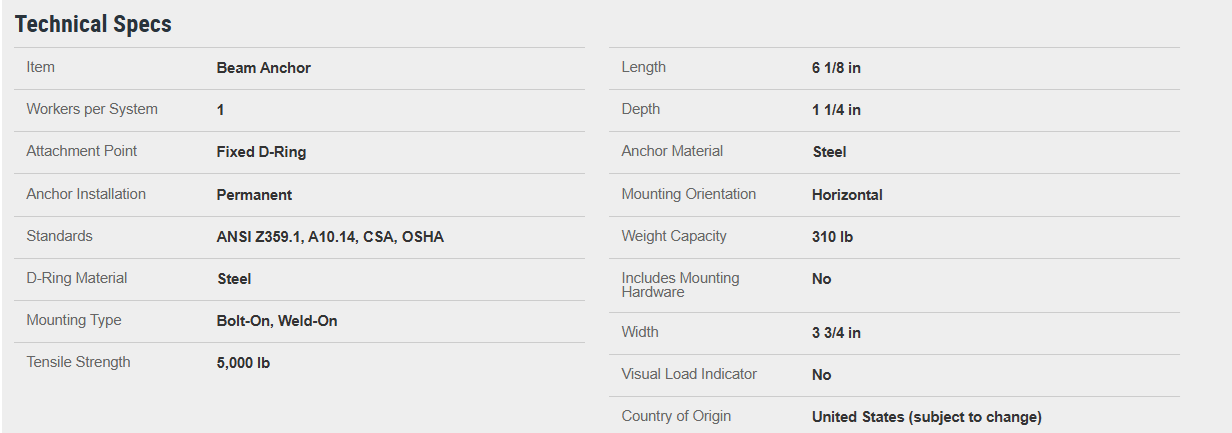Click the 1 1/4 in depth value
This screenshot has height=433, width=1232.
tap(836, 110)
